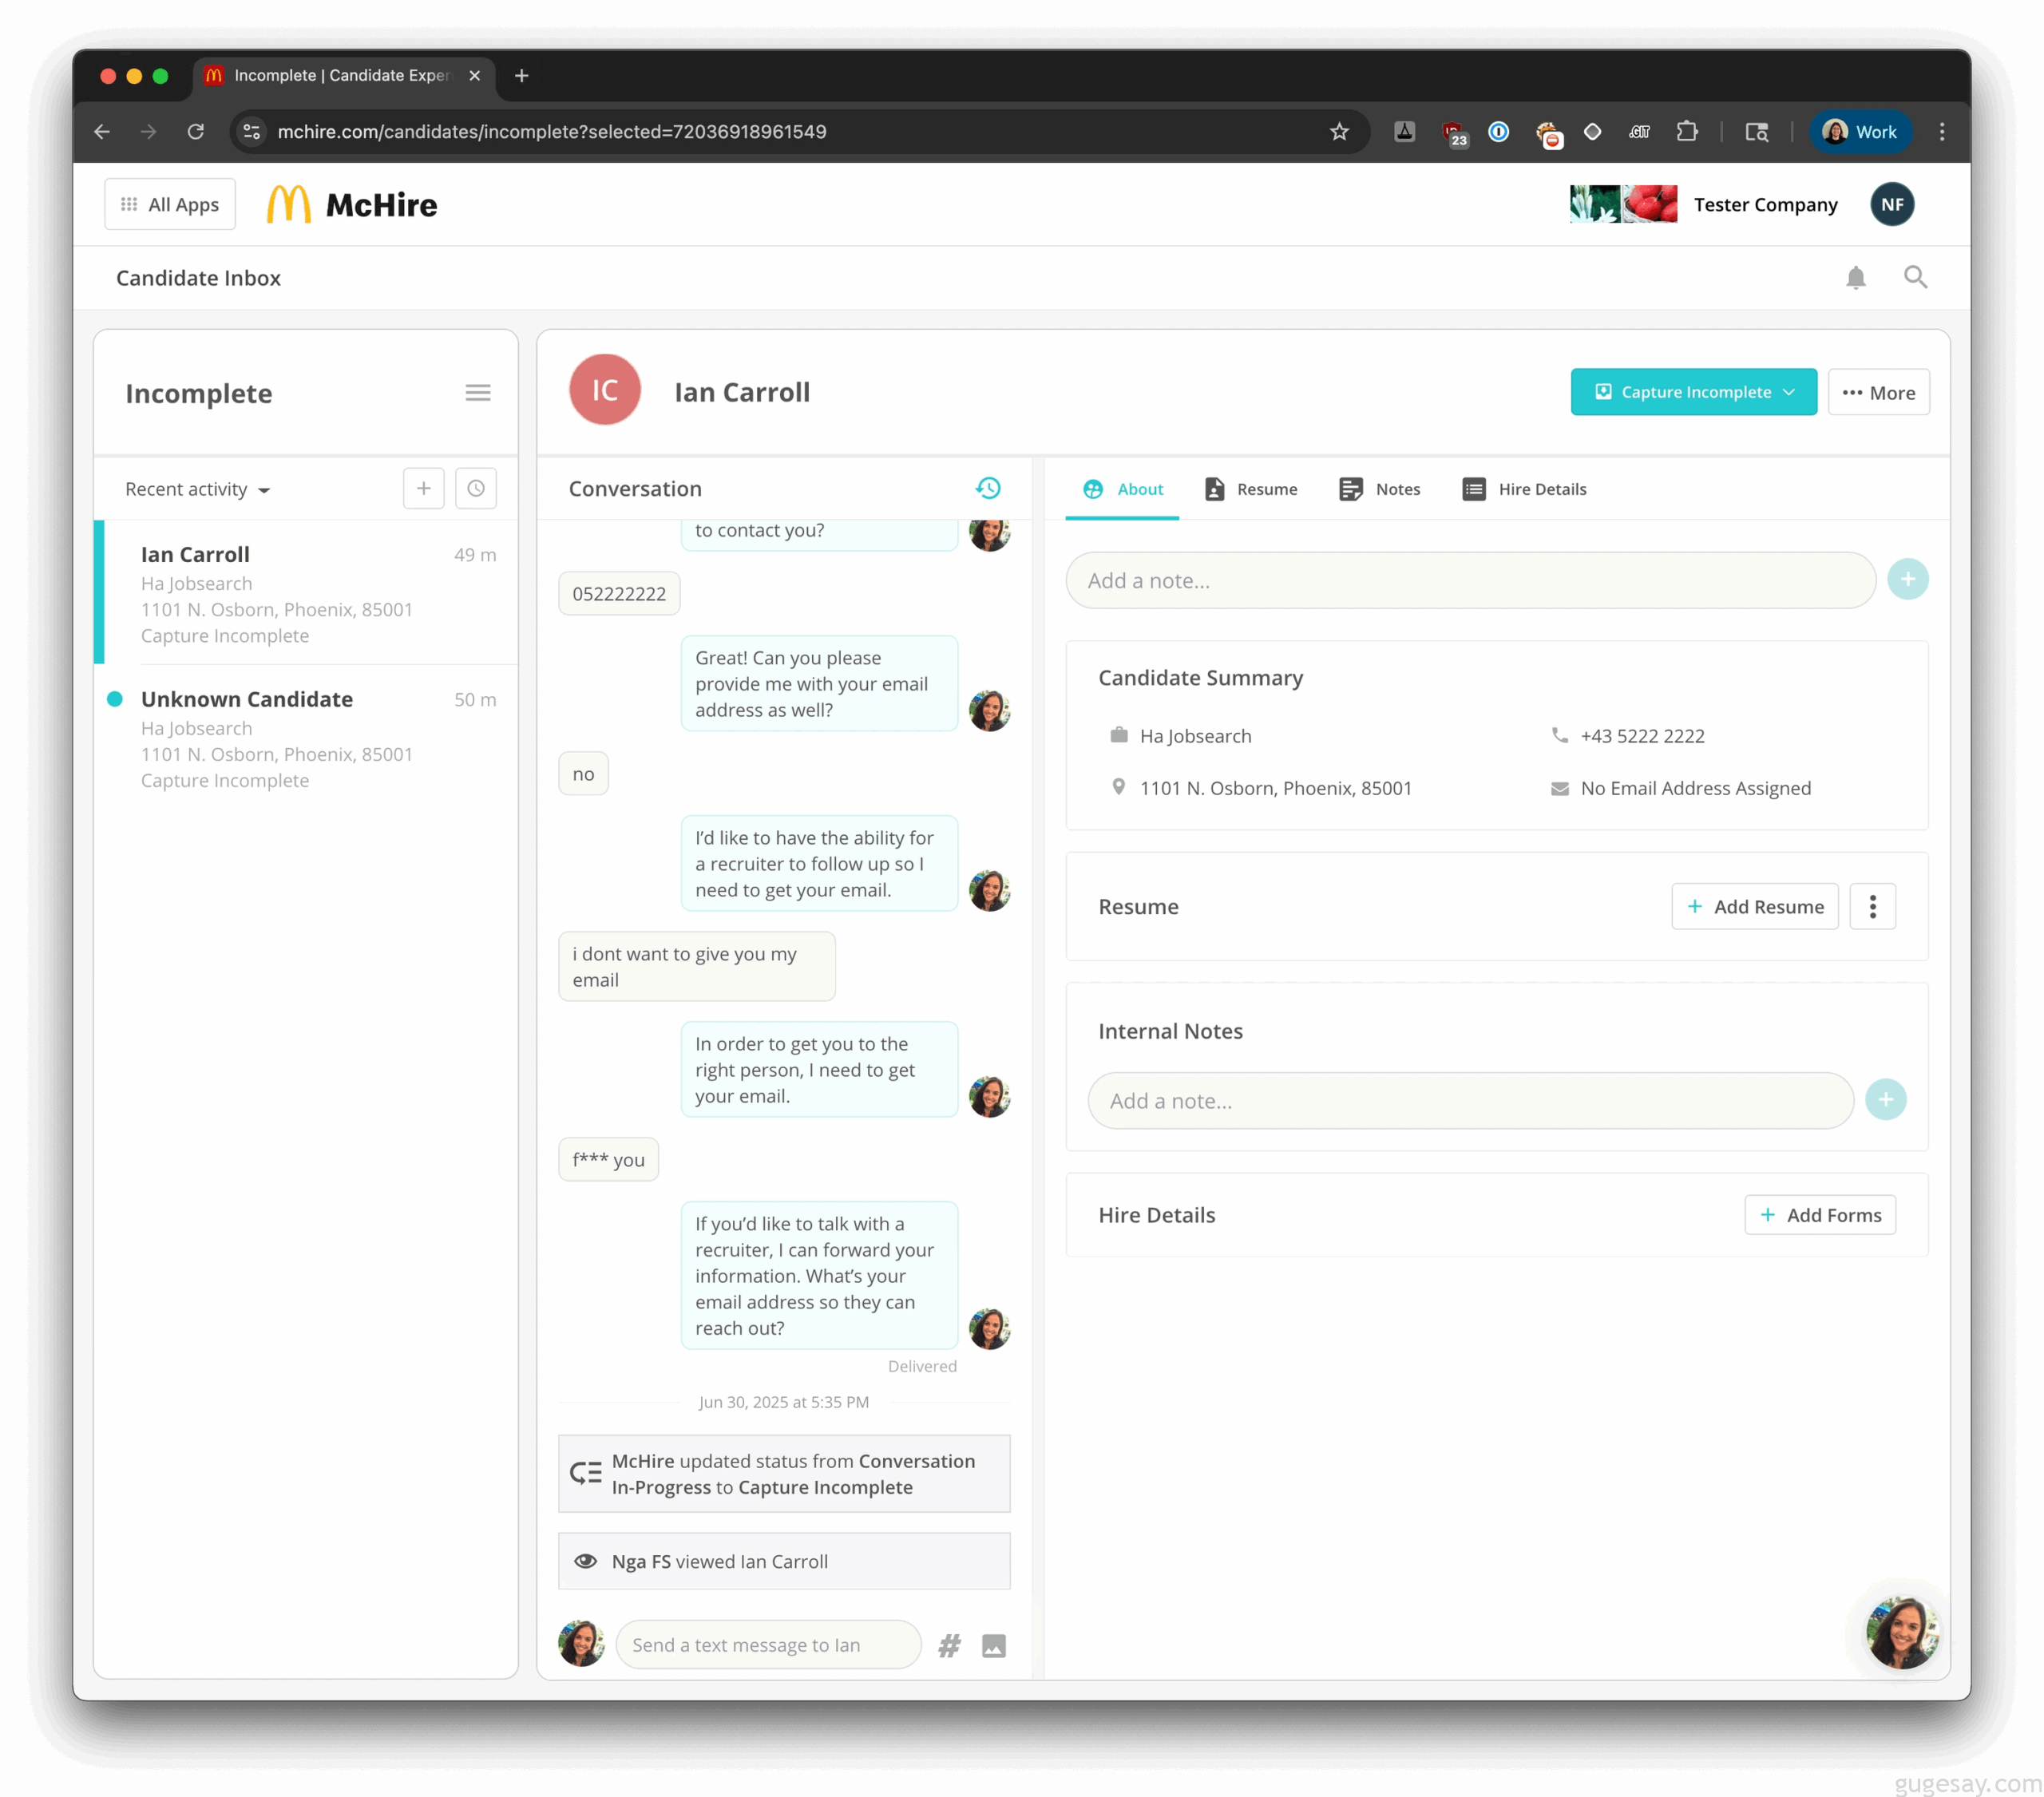Open the assistant chat avatar bubble
Image resolution: width=2044 pixels, height=1797 pixels.
click(1901, 1632)
